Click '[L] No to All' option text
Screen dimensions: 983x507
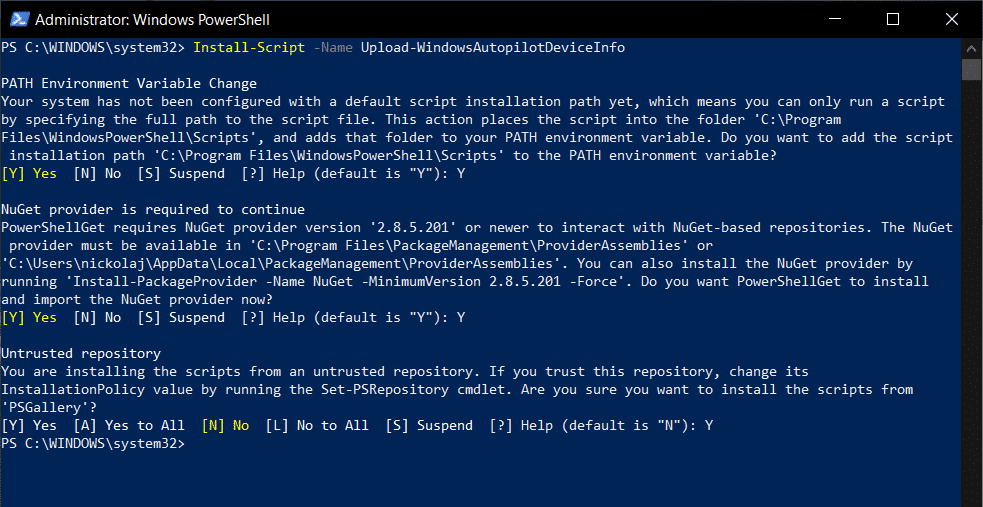click(317, 426)
